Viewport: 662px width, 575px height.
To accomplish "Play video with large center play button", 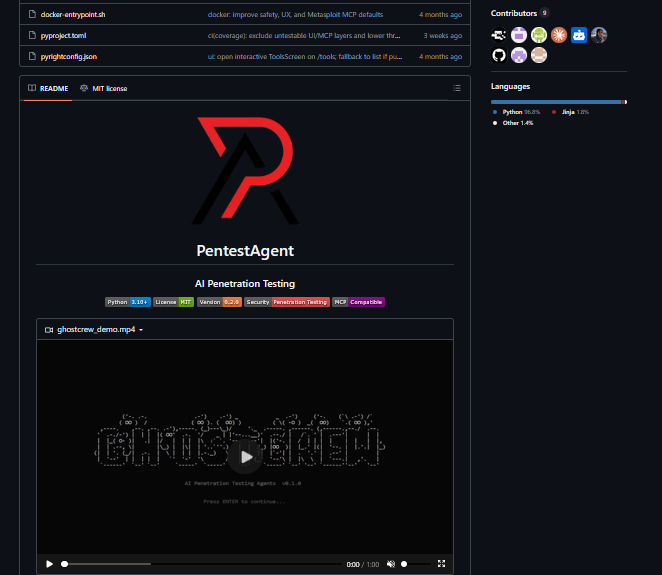I will tap(245, 456).
